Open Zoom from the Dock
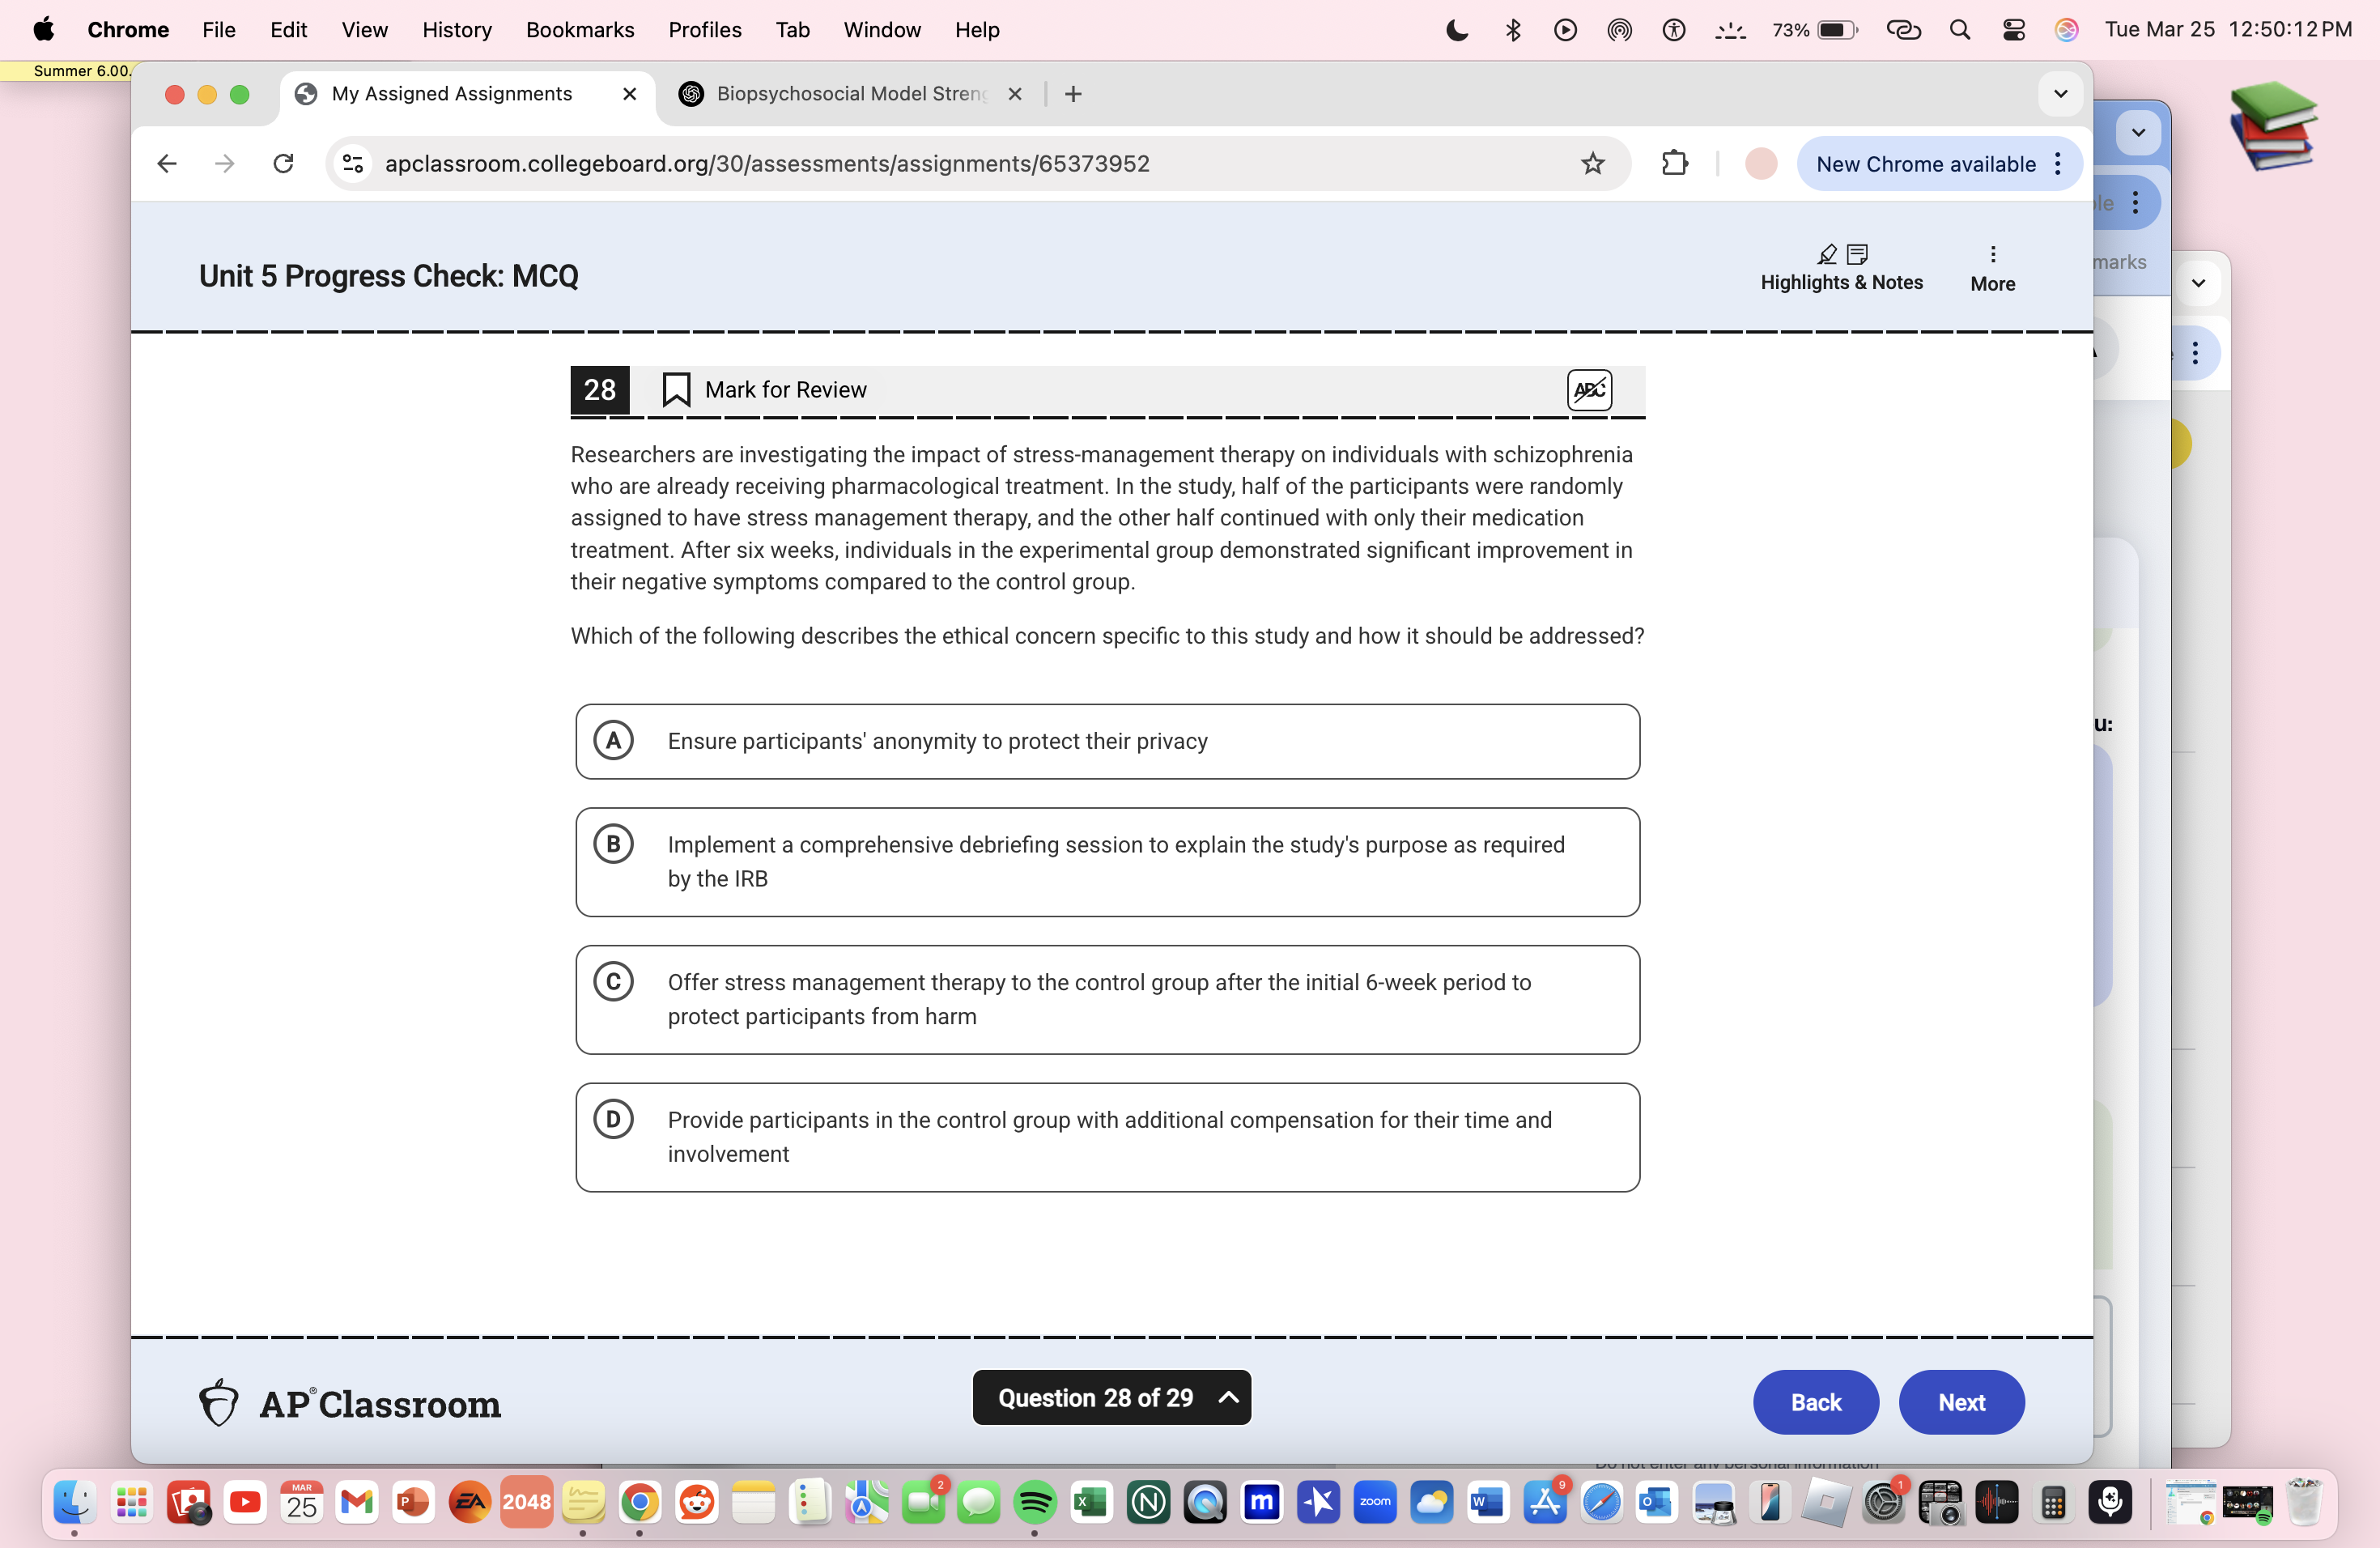The image size is (2380, 1548). coord(1375,1503)
